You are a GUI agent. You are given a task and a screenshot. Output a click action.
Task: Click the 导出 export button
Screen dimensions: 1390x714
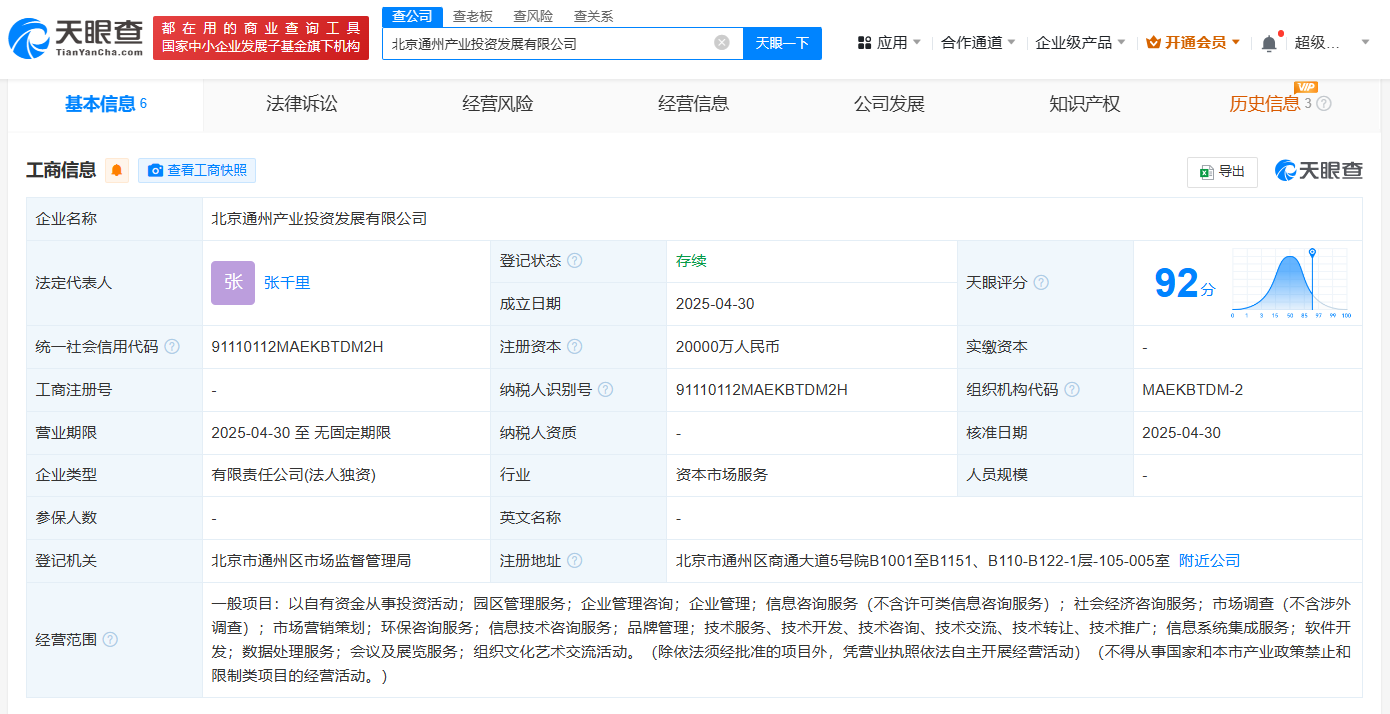pyautogui.click(x=1222, y=171)
